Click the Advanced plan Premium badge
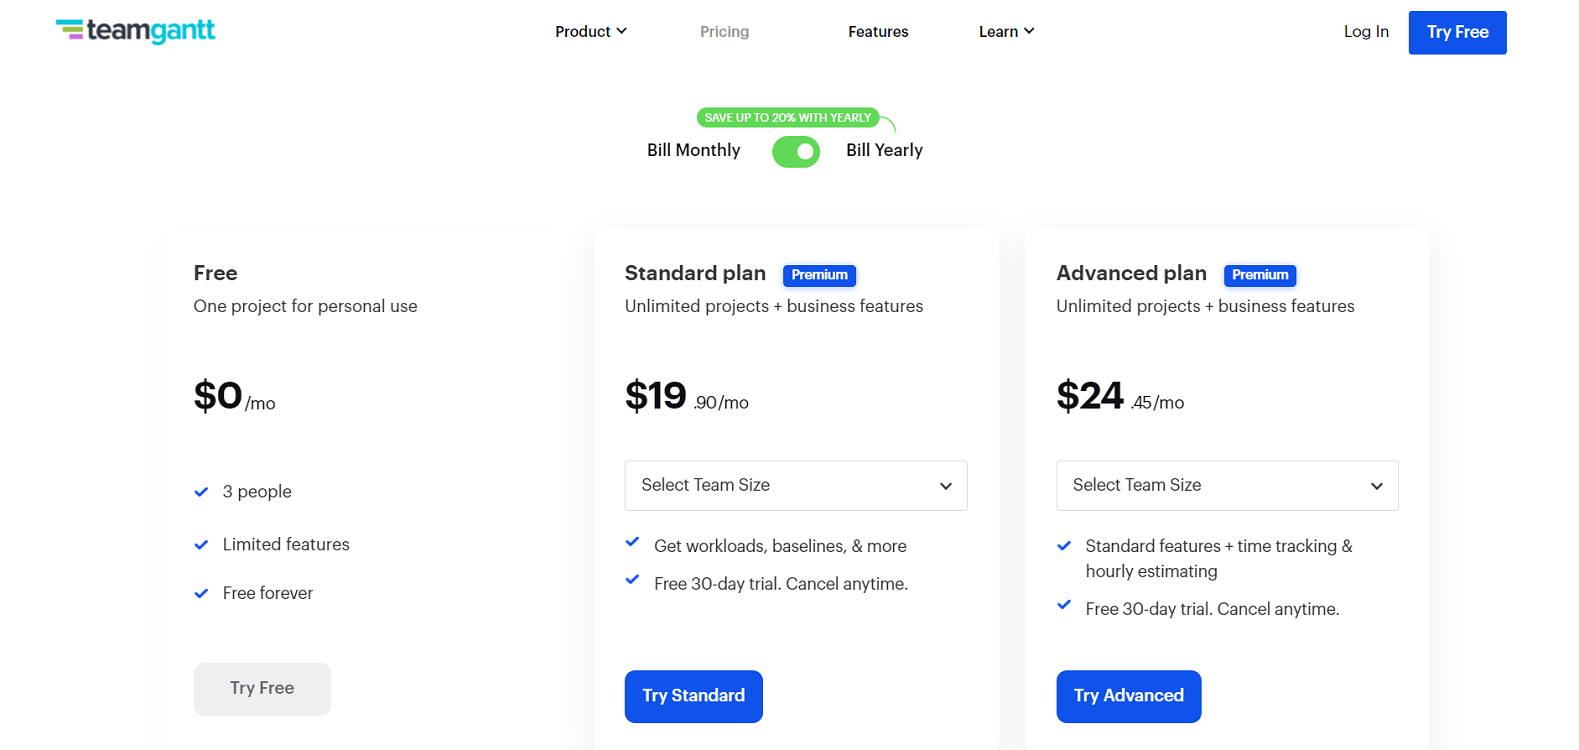The height and width of the screenshot is (750, 1579). (1259, 275)
